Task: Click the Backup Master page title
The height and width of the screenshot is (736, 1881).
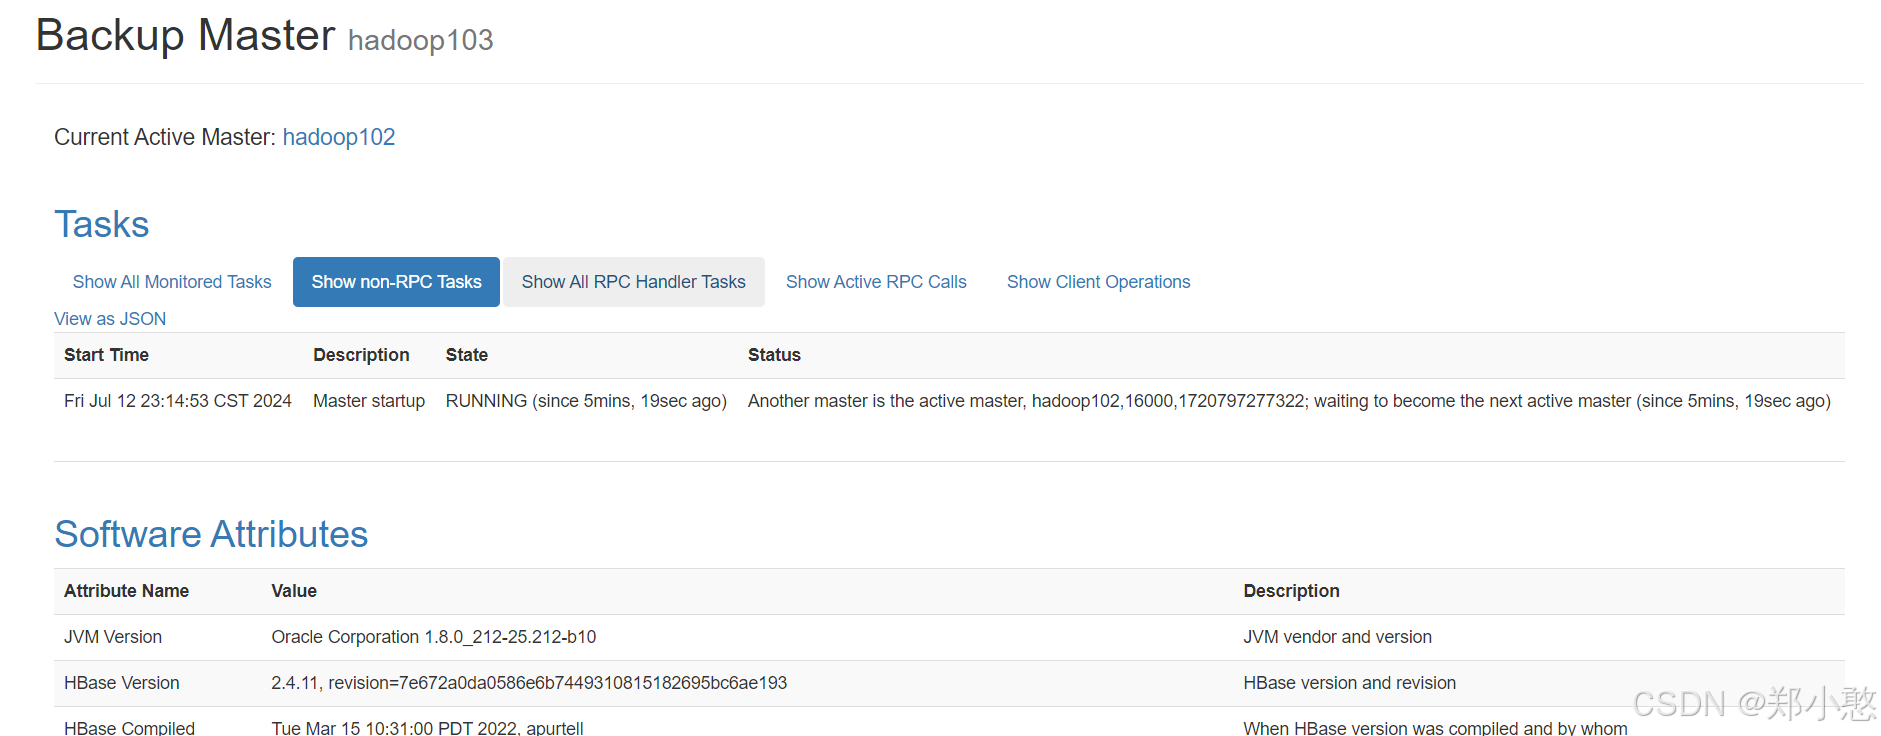Action: click(185, 35)
